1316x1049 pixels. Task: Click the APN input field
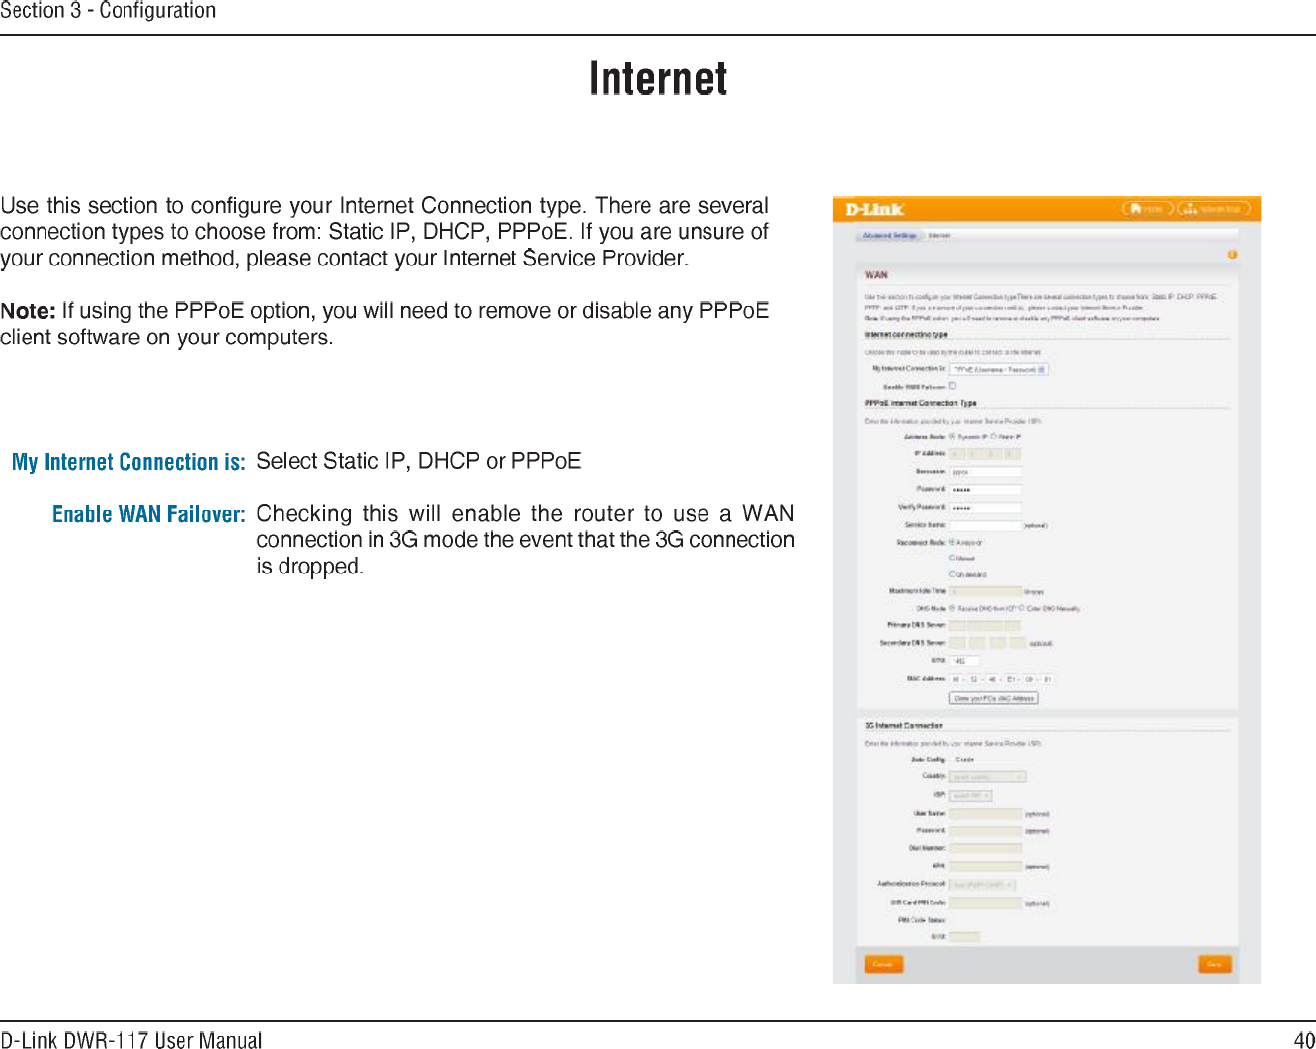click(x=985, y=867)
